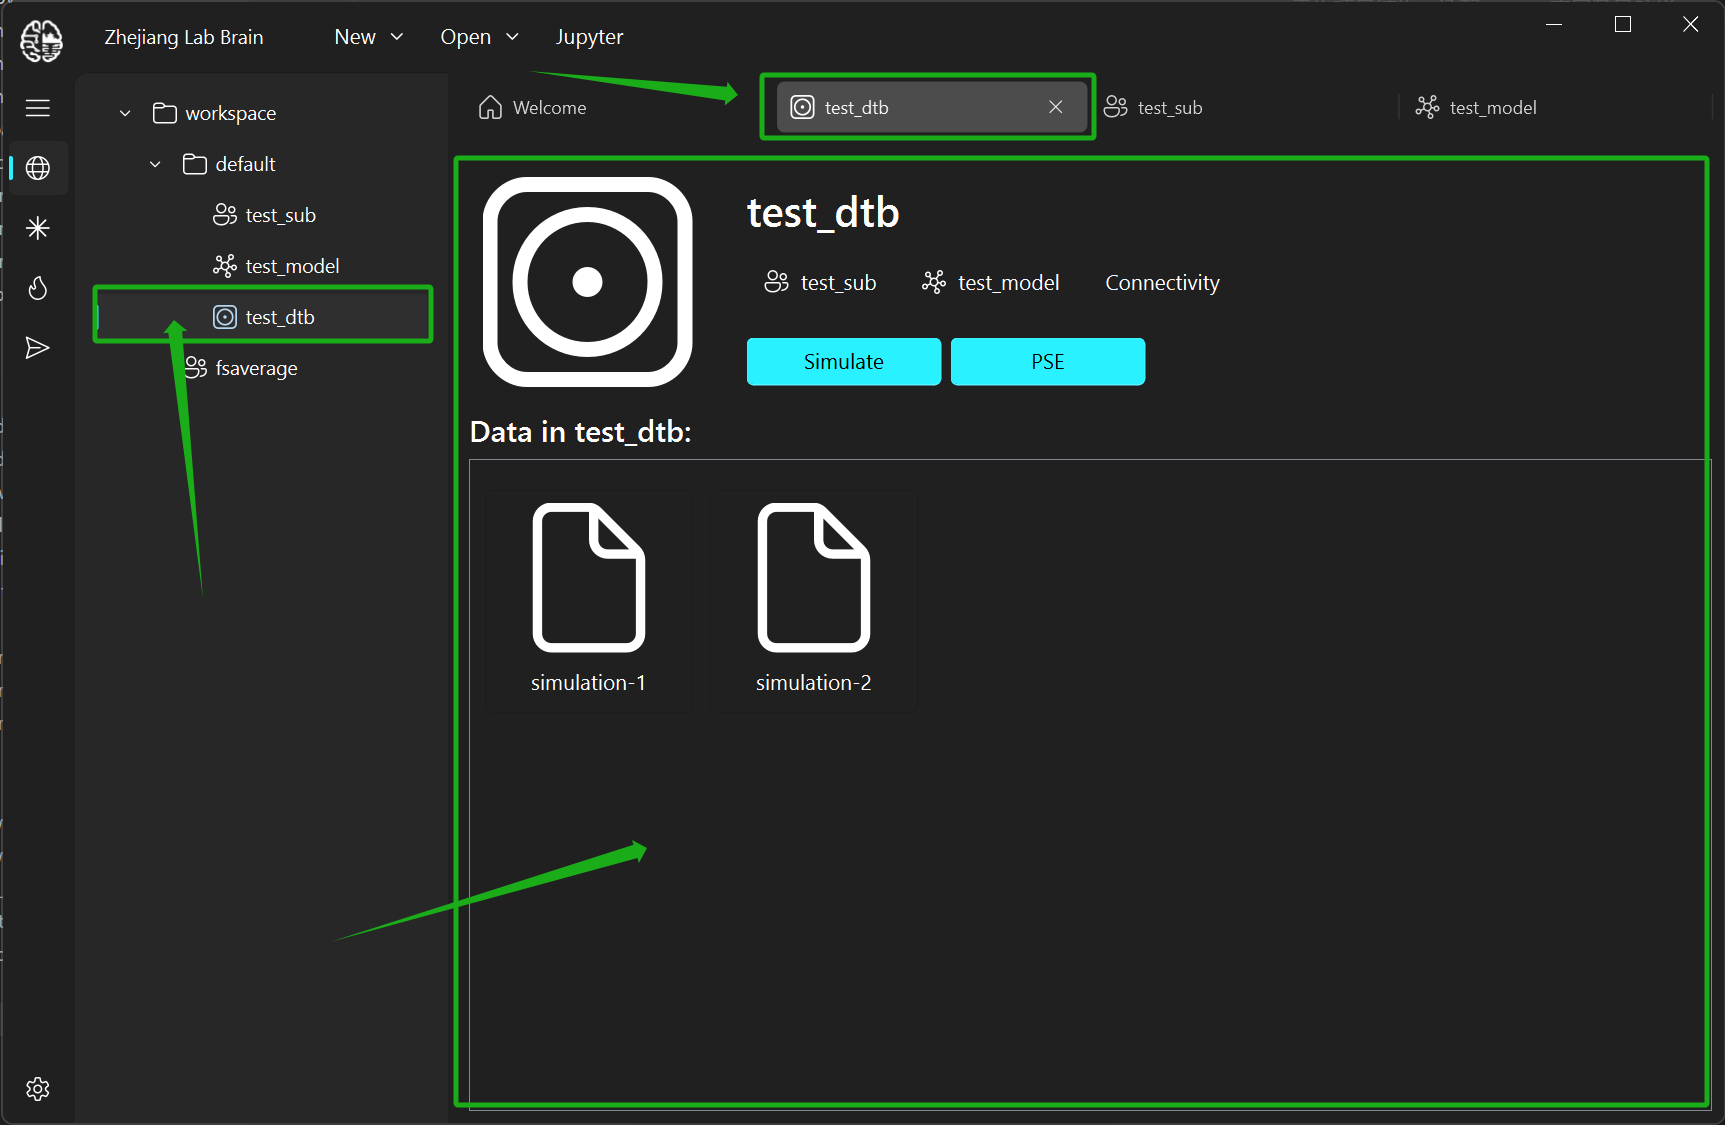This screenshot has width=1725, height=1125.
Task: Open test_model link in detail header
Action: pos(990,283)
